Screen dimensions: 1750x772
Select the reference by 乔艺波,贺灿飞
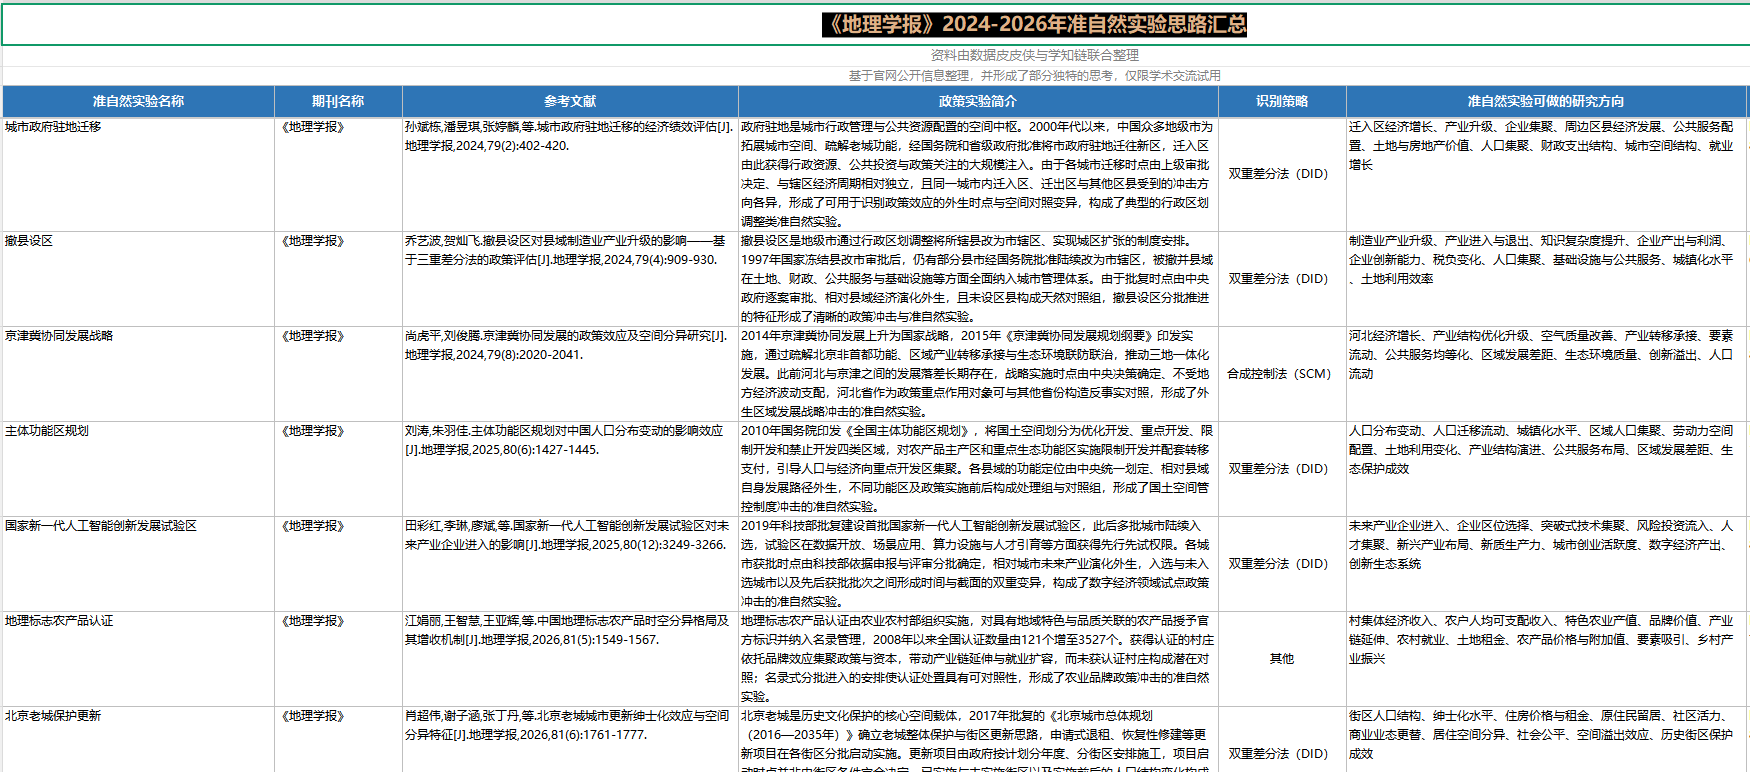(x=570, y=279)
